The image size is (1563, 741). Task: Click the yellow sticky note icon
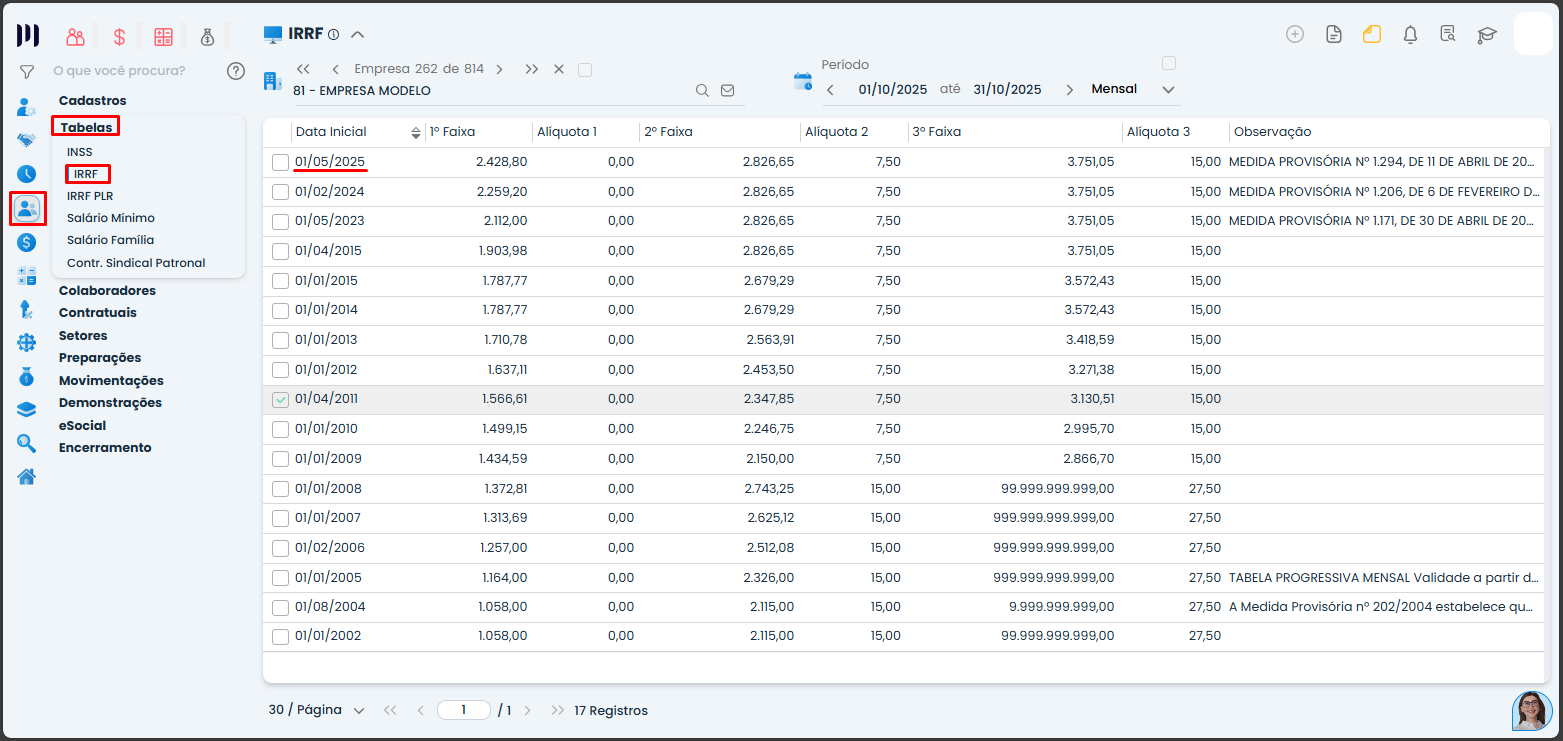coord(1371,35)
